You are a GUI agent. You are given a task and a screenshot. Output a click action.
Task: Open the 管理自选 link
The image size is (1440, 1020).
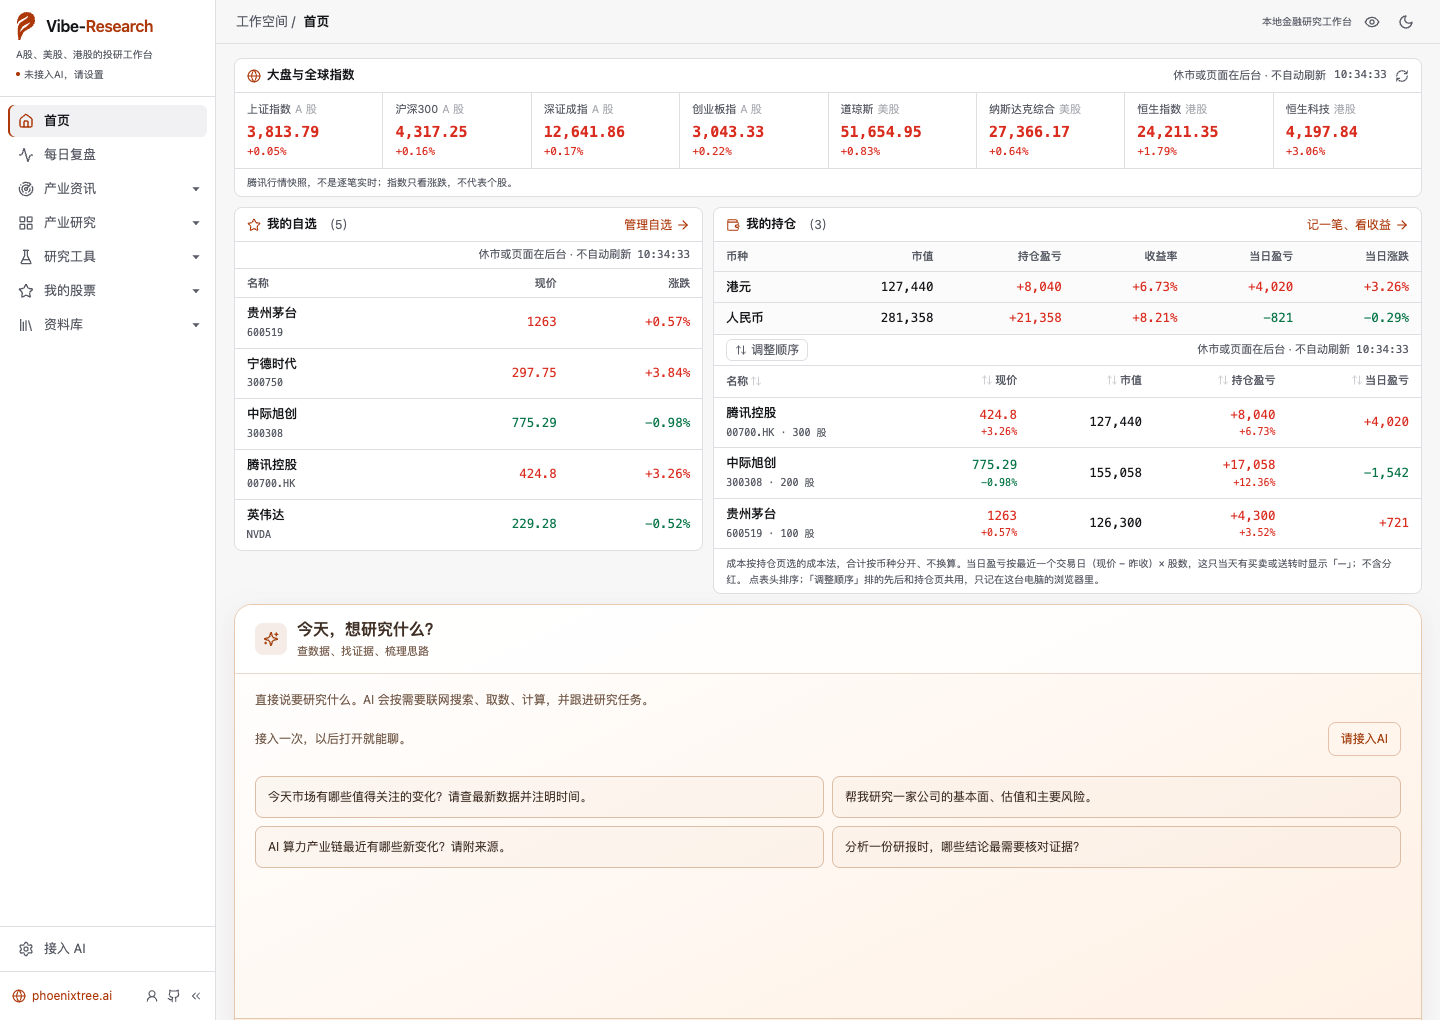coord(657,225)
